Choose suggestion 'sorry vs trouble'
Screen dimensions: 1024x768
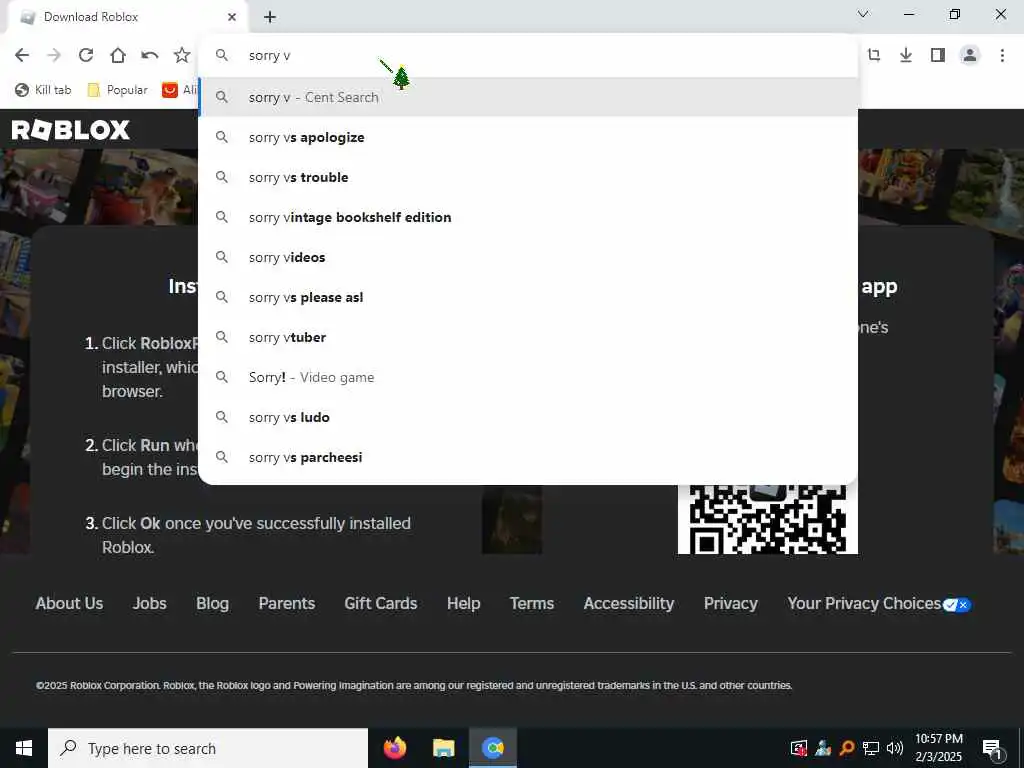pyautogui.click(x=528, y=177)
